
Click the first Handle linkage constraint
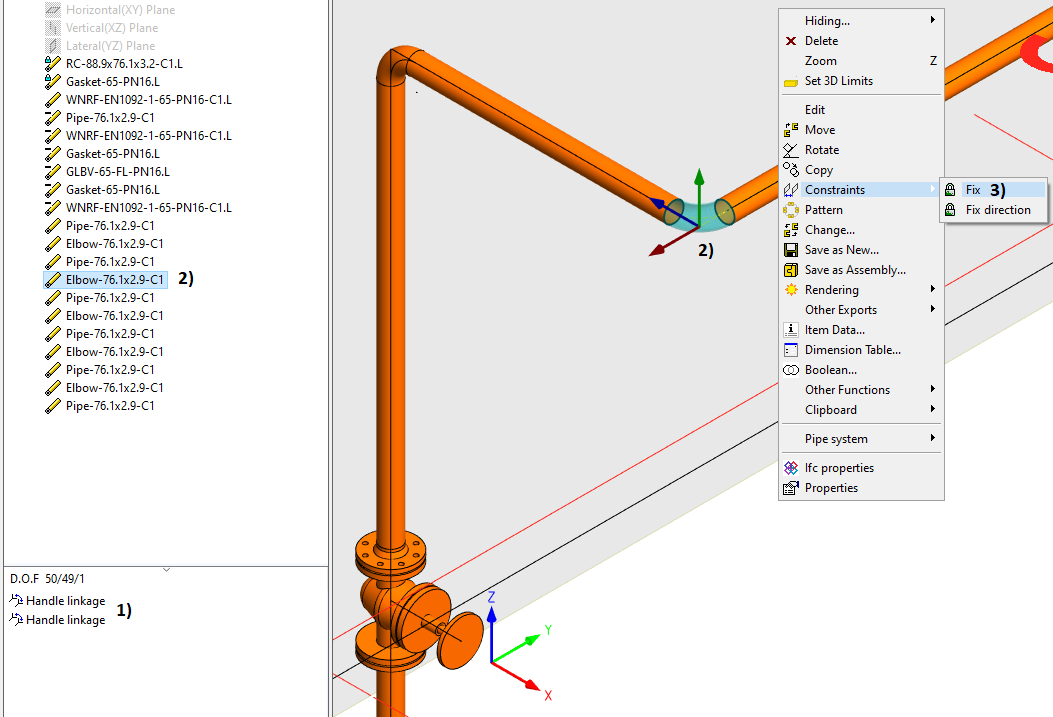click(x=65, y=602)
